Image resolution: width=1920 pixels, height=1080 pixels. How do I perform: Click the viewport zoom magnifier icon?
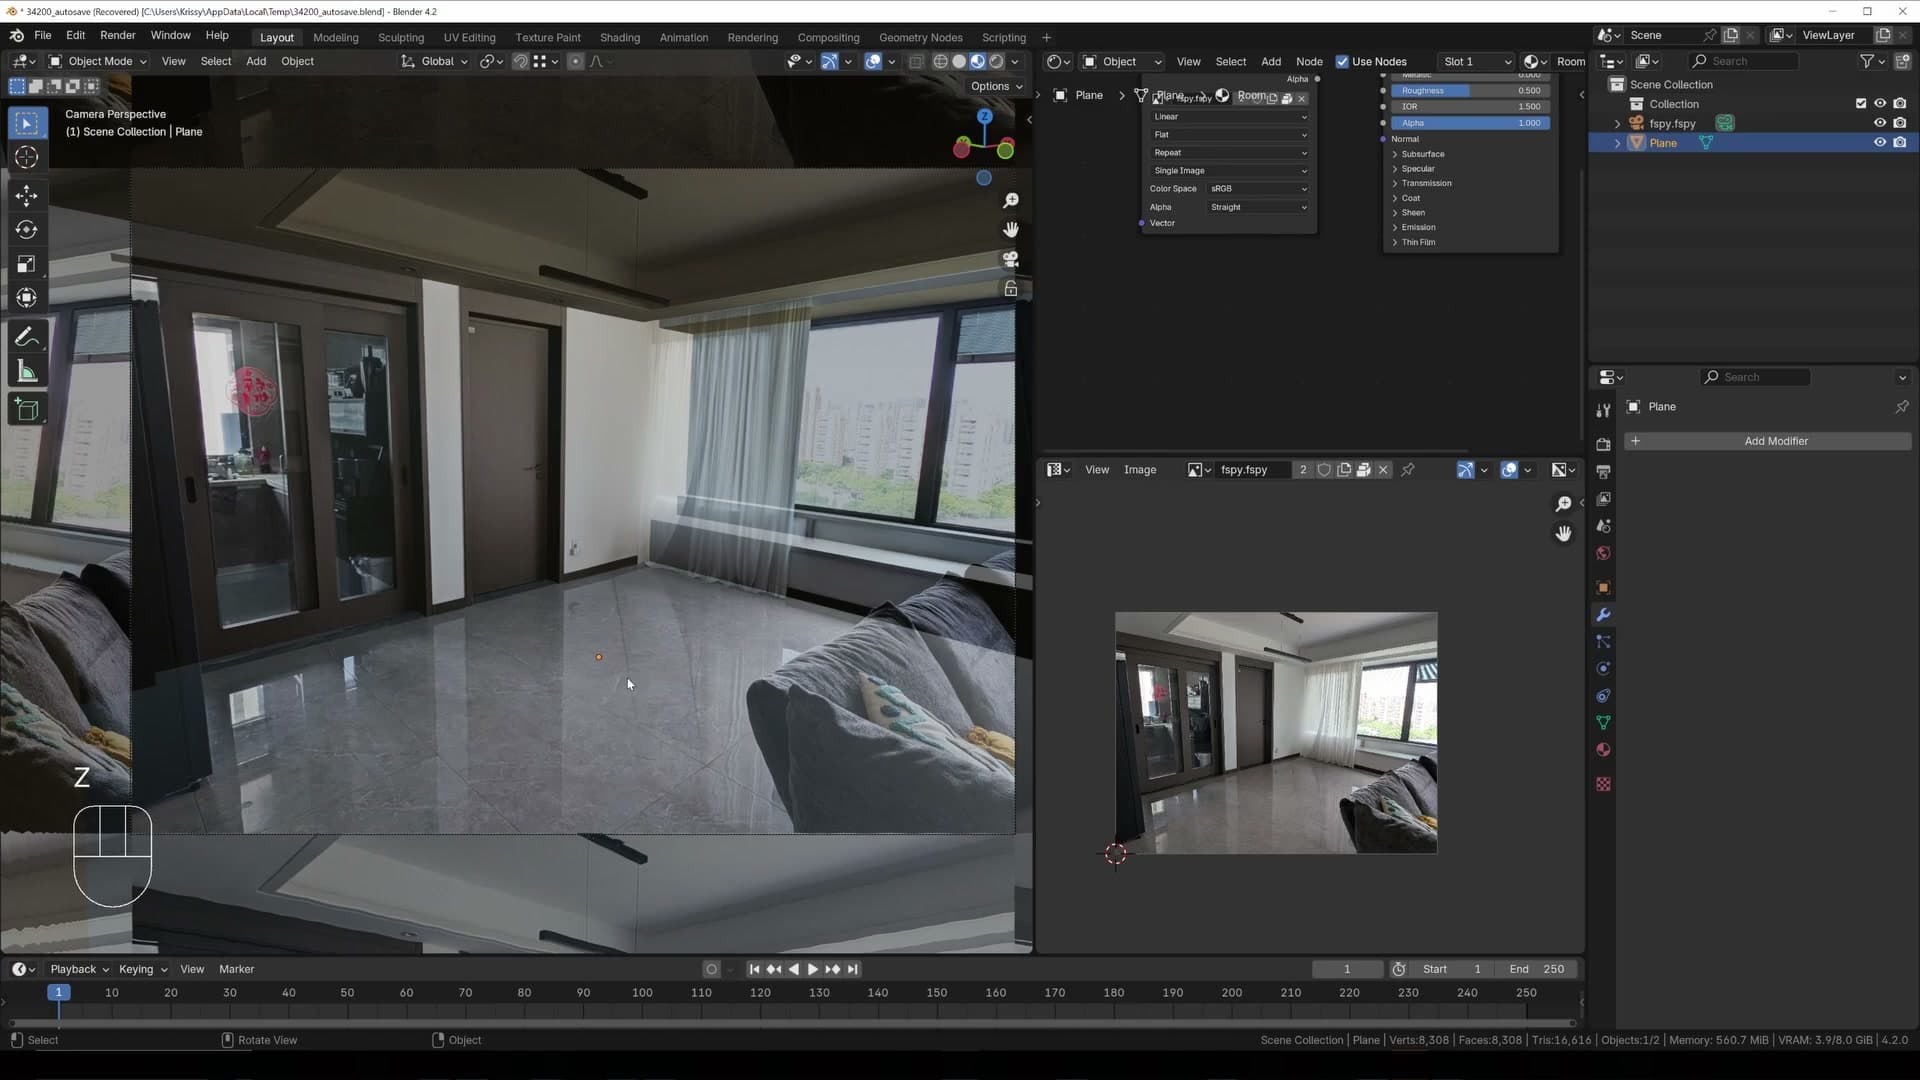1011,201
